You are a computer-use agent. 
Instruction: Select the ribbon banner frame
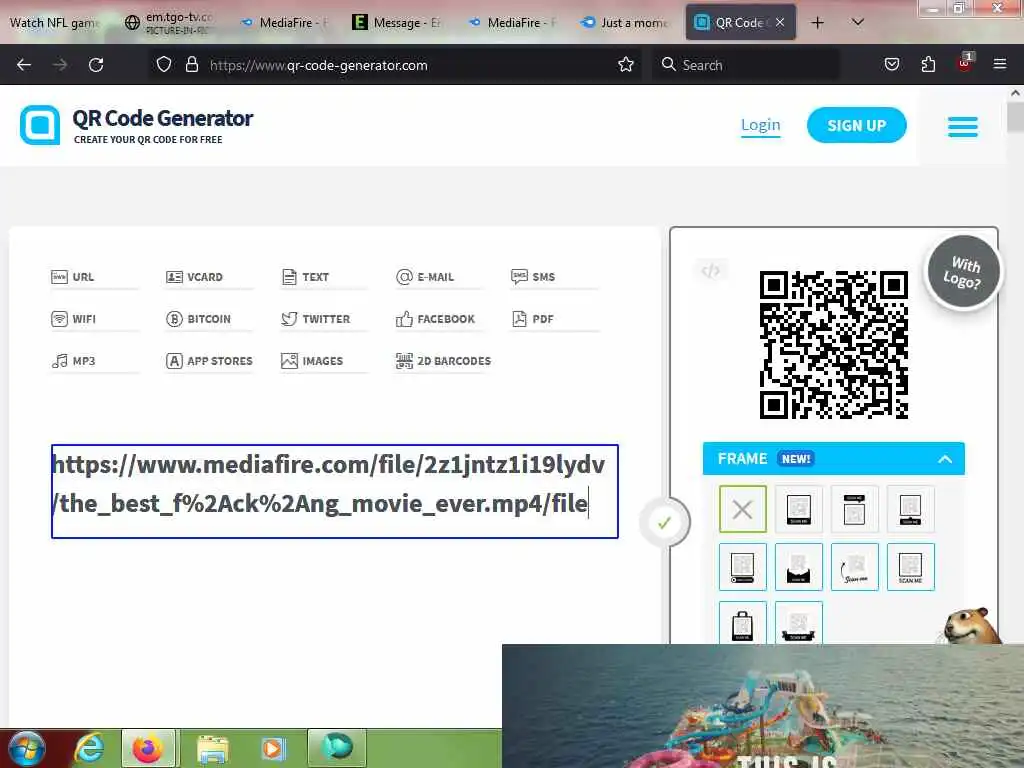click(799, 623)
